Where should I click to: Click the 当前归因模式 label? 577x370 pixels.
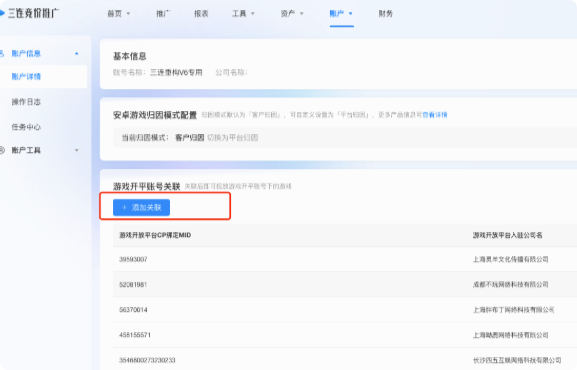(x=145, y=138)
